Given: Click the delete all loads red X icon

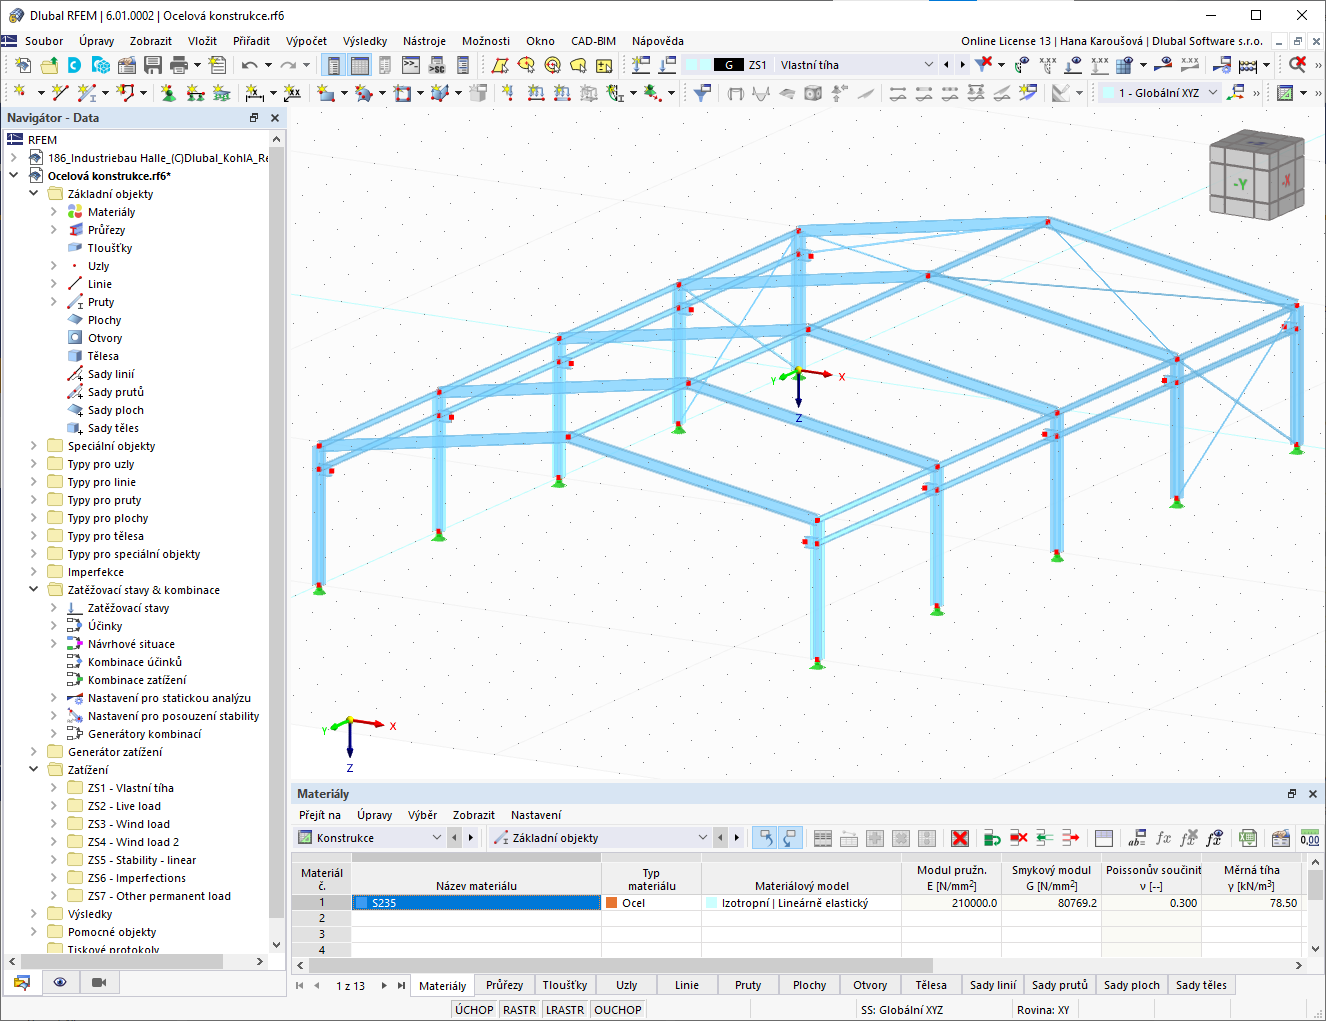Looking at the screenshot, I should click(958, 838).
